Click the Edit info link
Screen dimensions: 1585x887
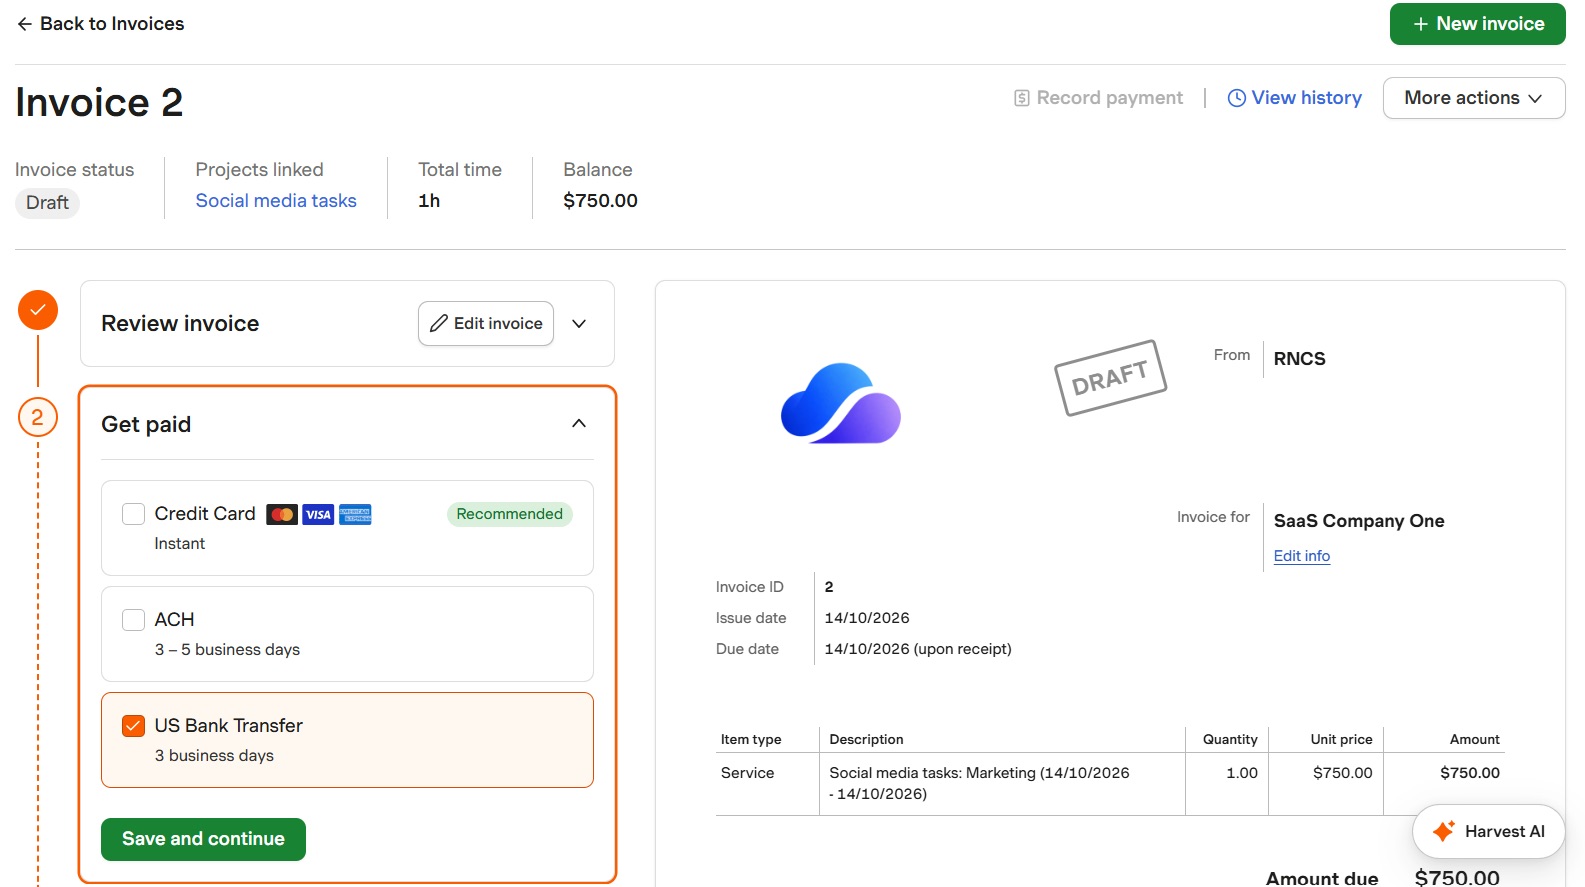[1302, 556]
